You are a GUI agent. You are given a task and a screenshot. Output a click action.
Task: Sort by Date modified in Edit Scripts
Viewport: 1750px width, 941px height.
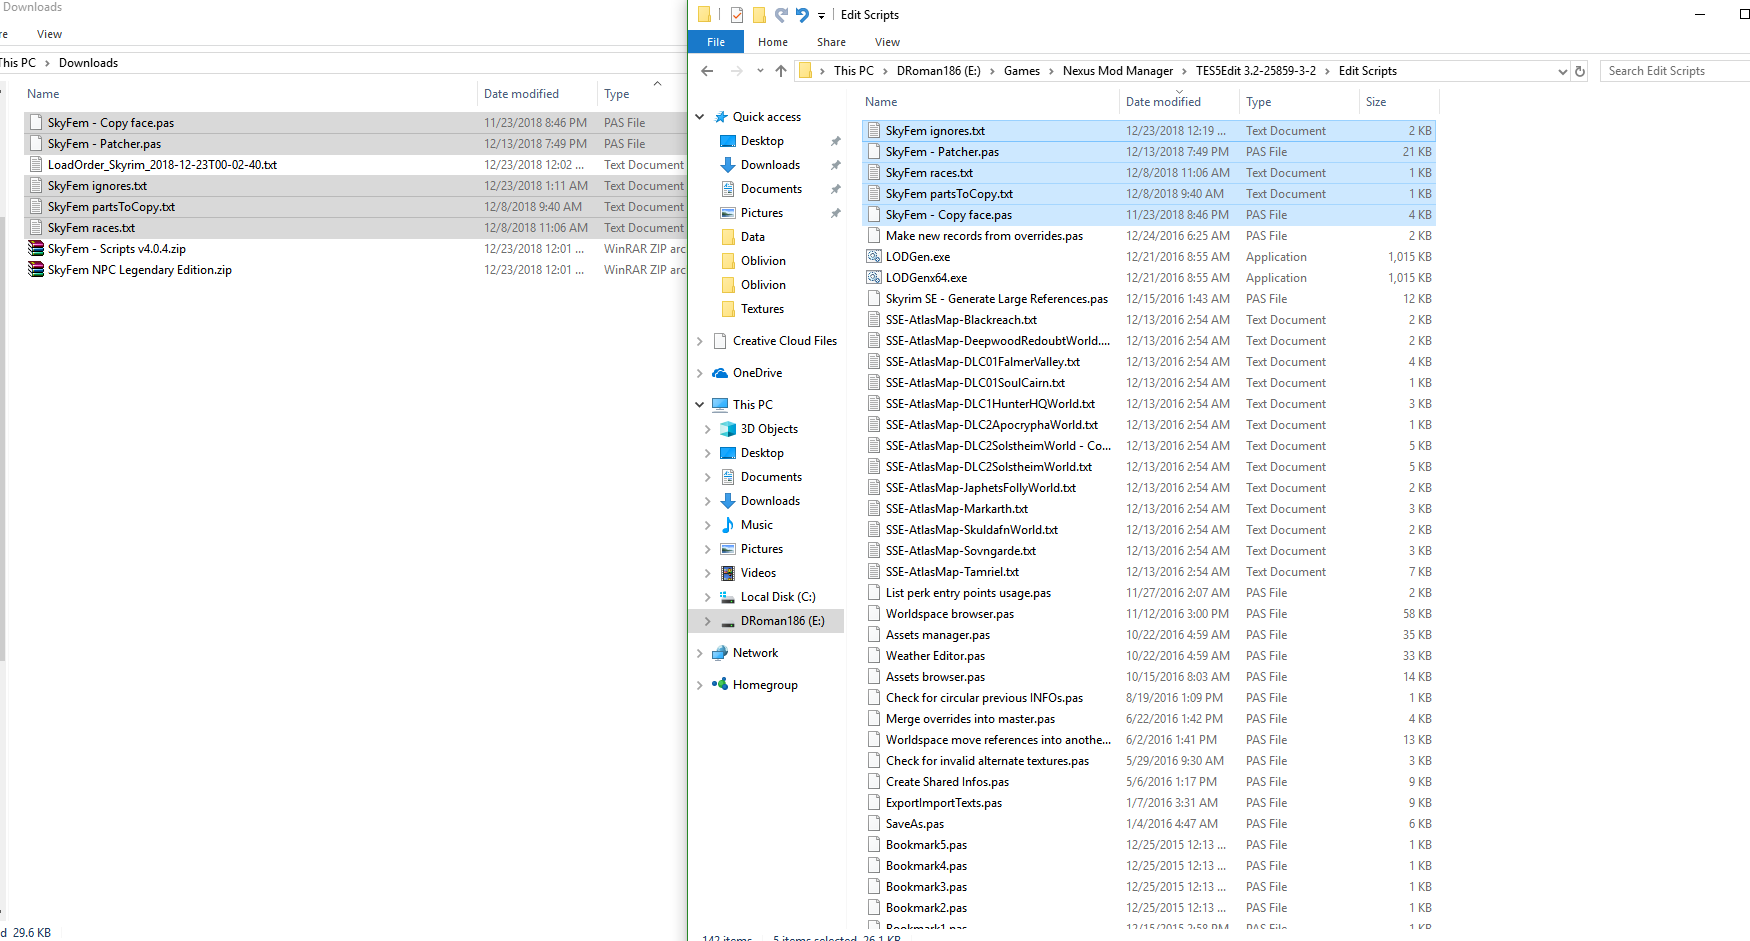coord(1163,102)
